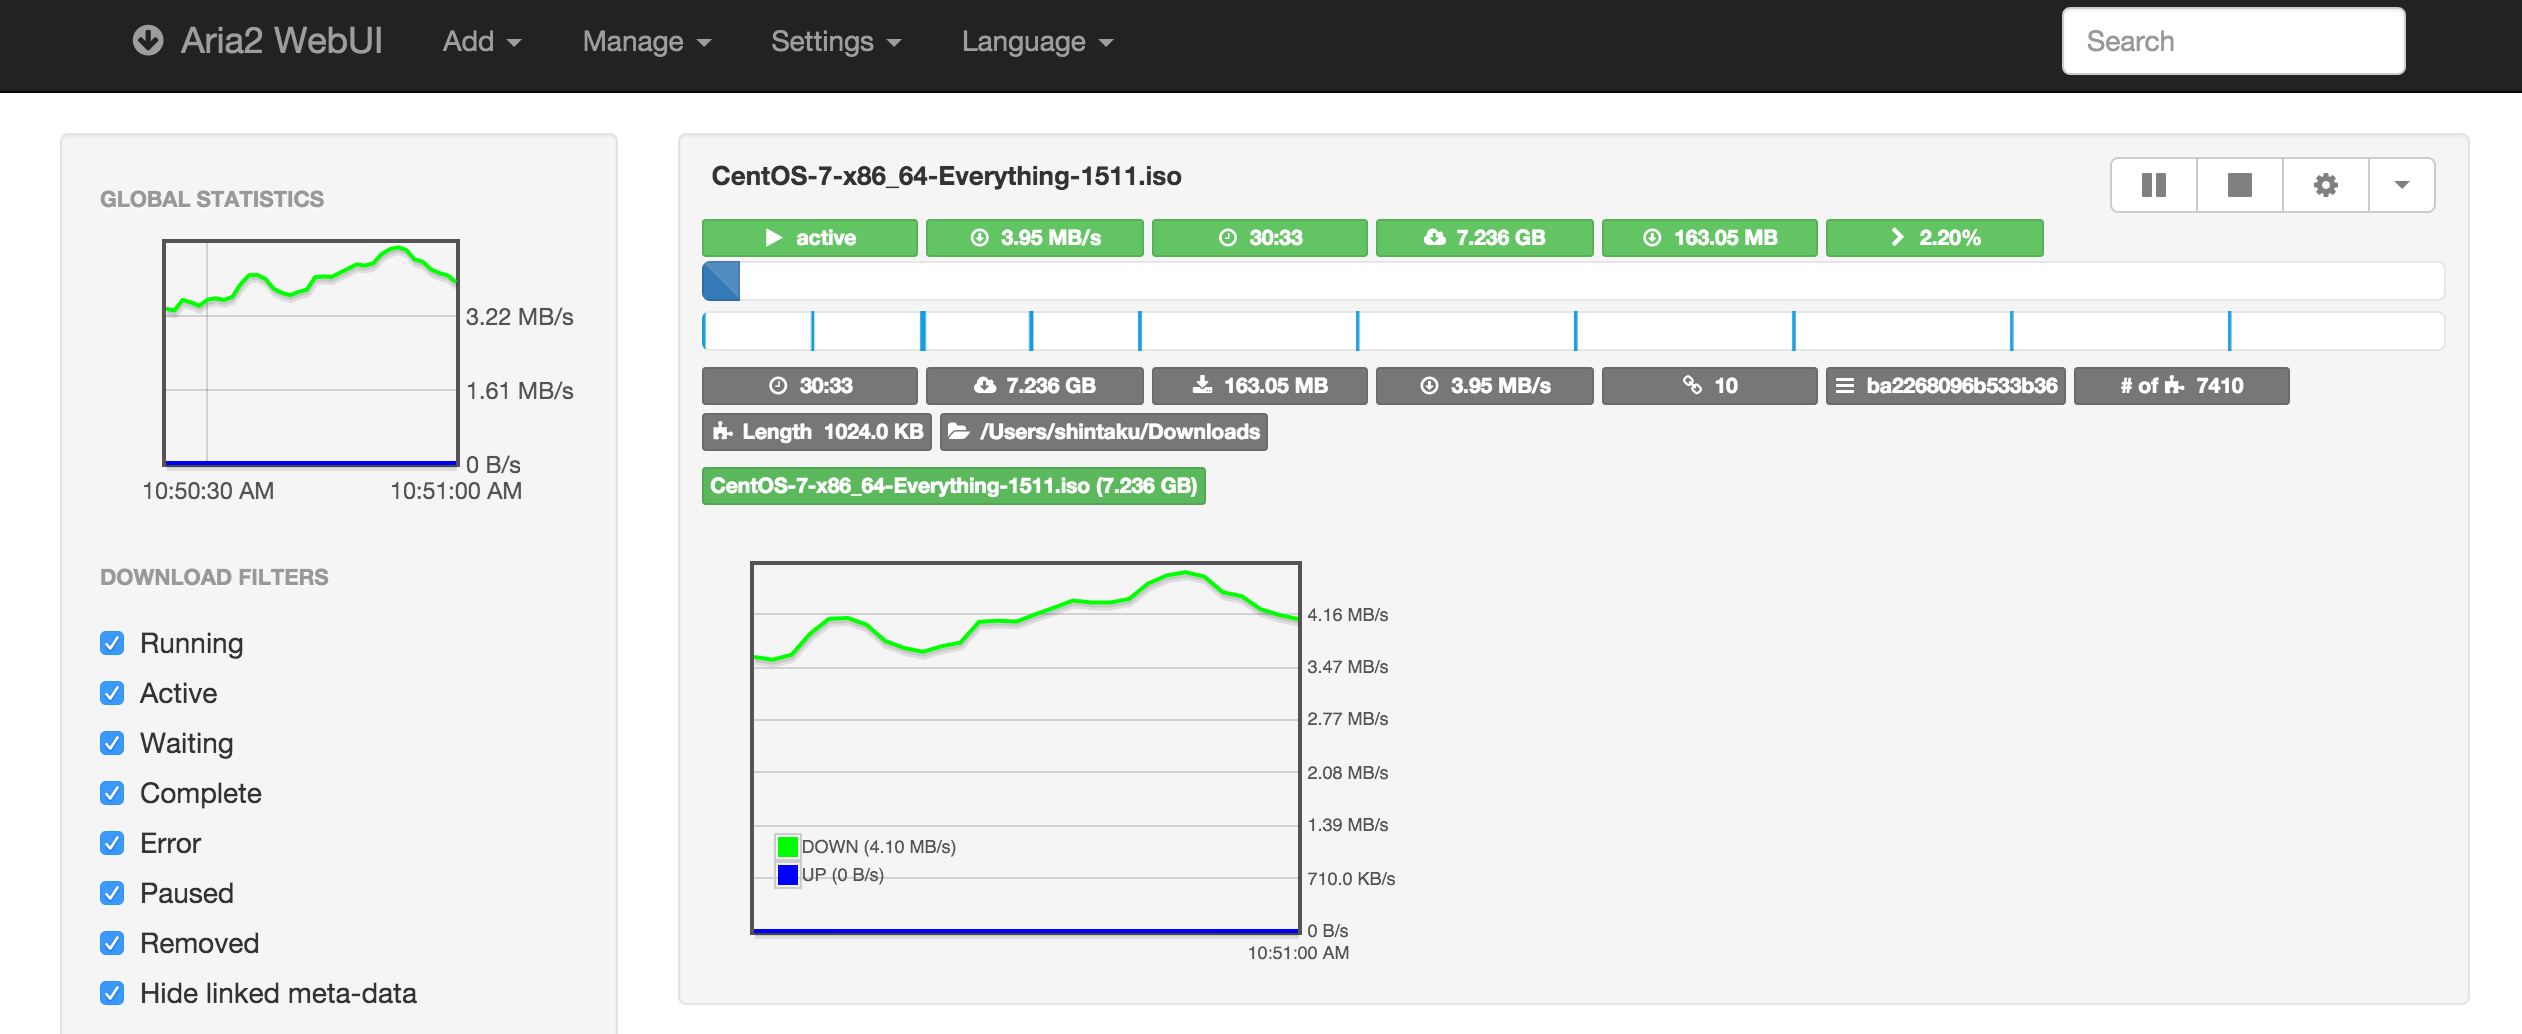
Task: Click the Aria2 WebUI brand title
Action: tap(281, 41)
